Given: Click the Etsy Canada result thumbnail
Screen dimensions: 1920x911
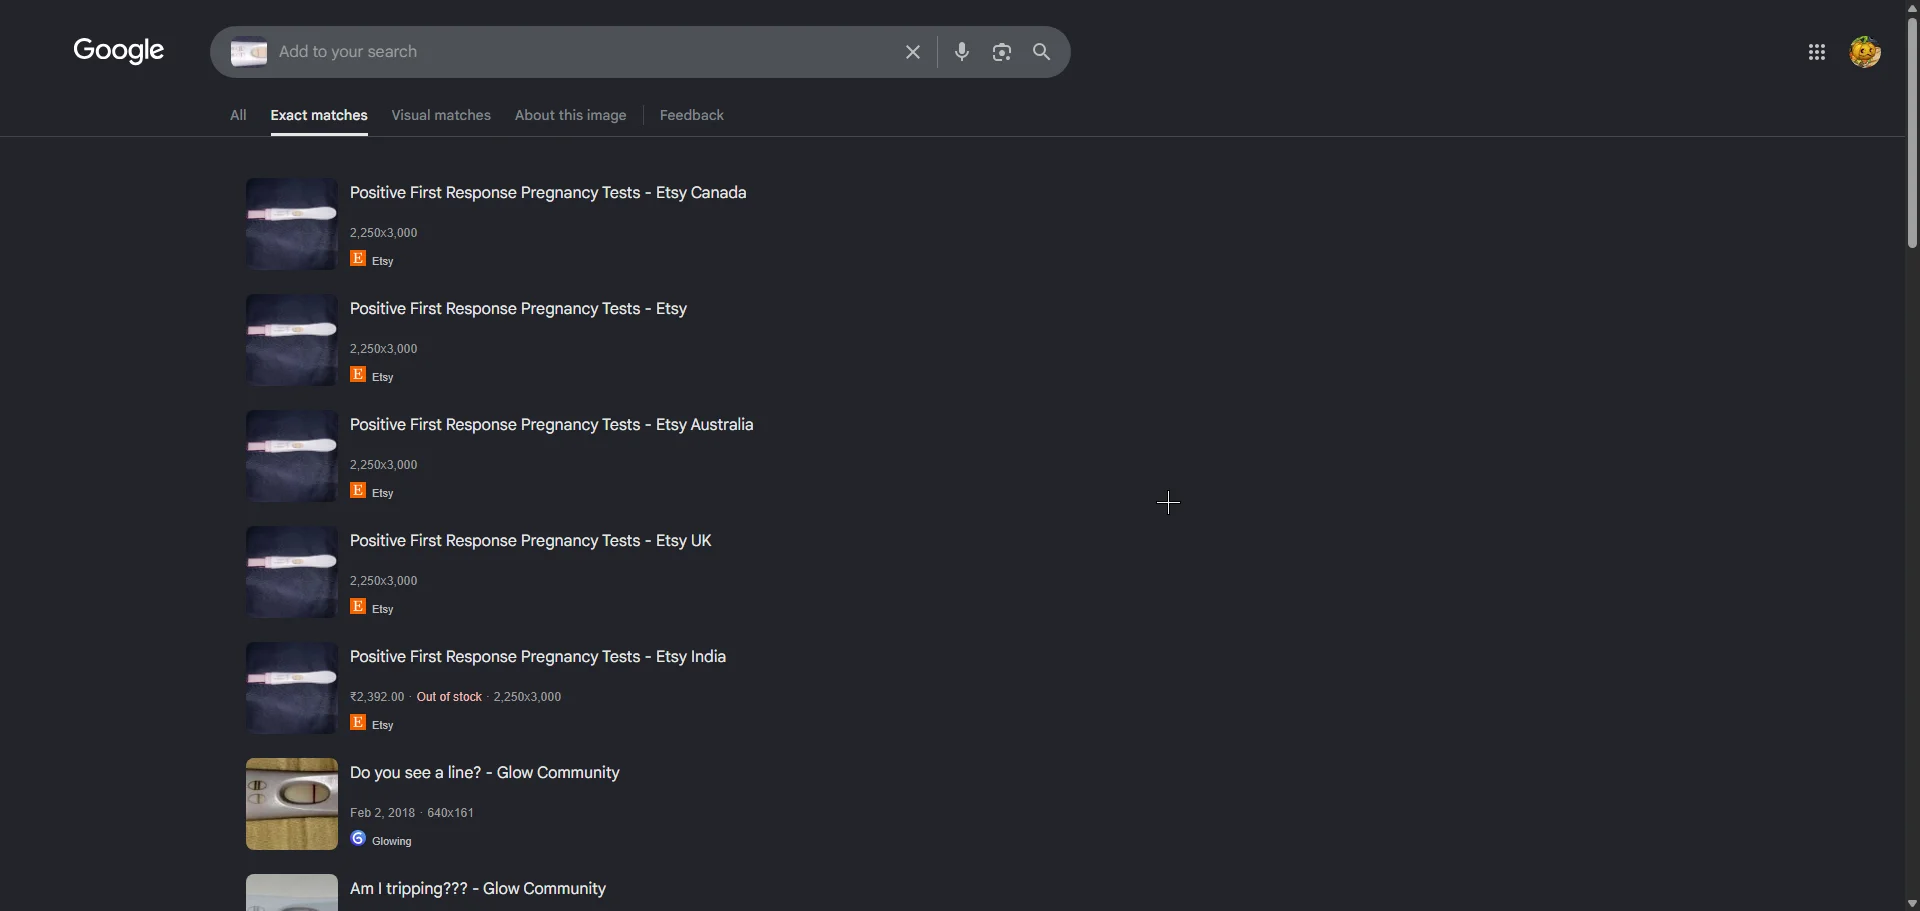Looking at the screenshot, I should click(292, 224).
